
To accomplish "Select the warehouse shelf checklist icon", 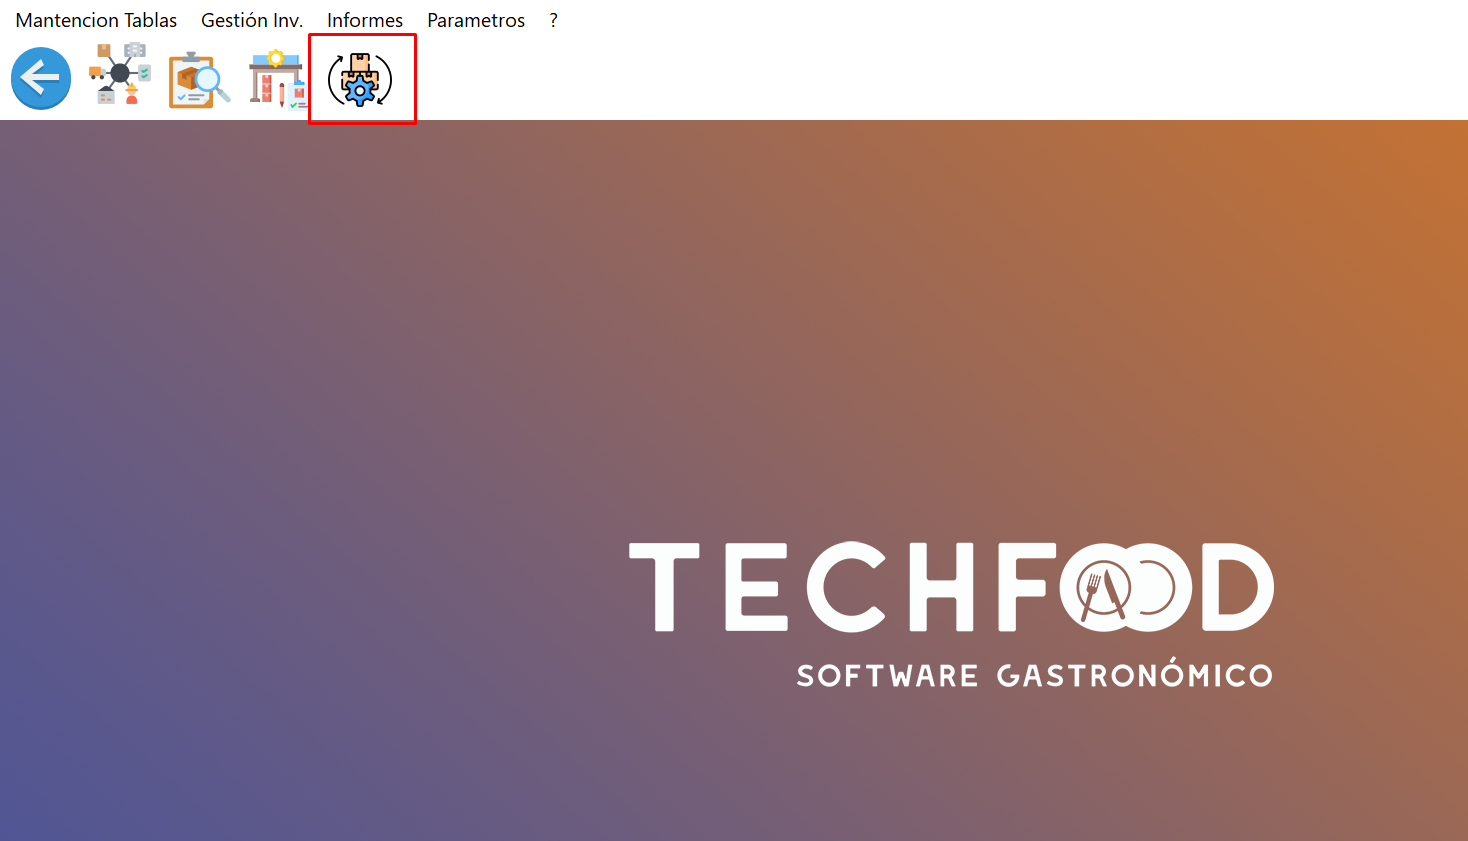I will [277, 80].
